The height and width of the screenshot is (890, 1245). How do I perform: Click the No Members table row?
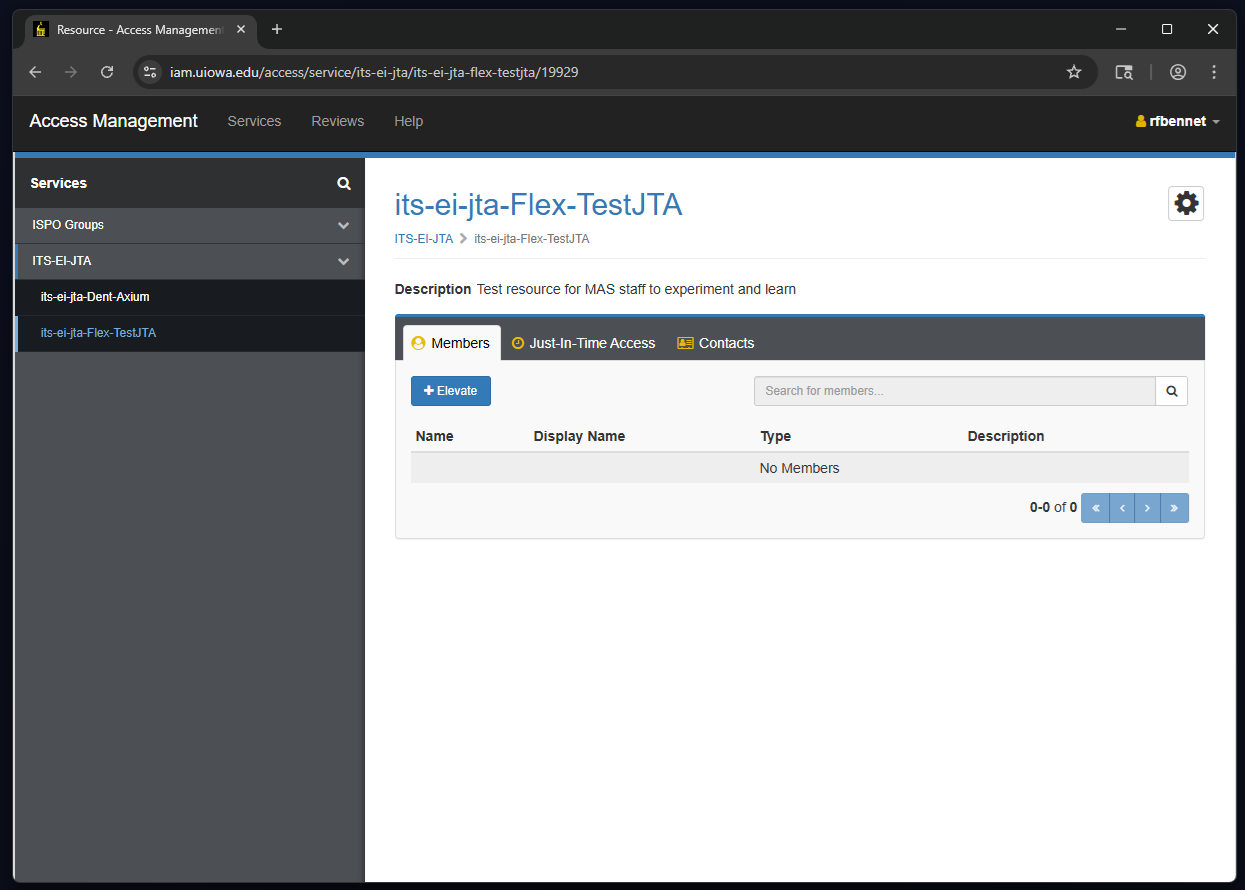tap(800, 468)
